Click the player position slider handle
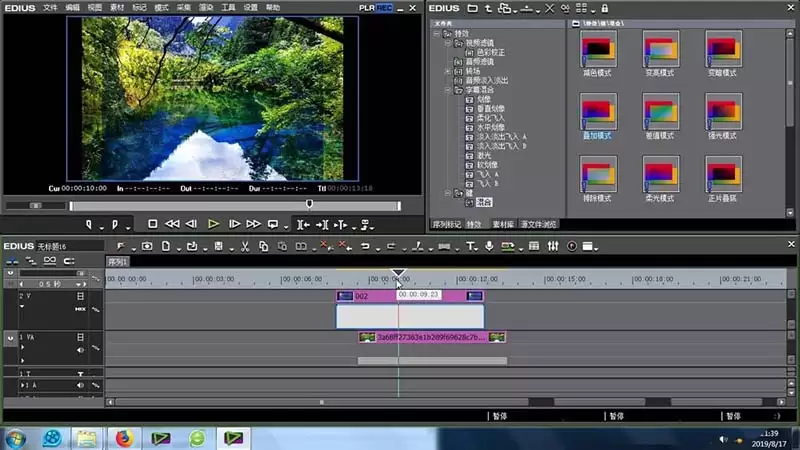This screenshot has height=450, width=800. tap(309, 205)
